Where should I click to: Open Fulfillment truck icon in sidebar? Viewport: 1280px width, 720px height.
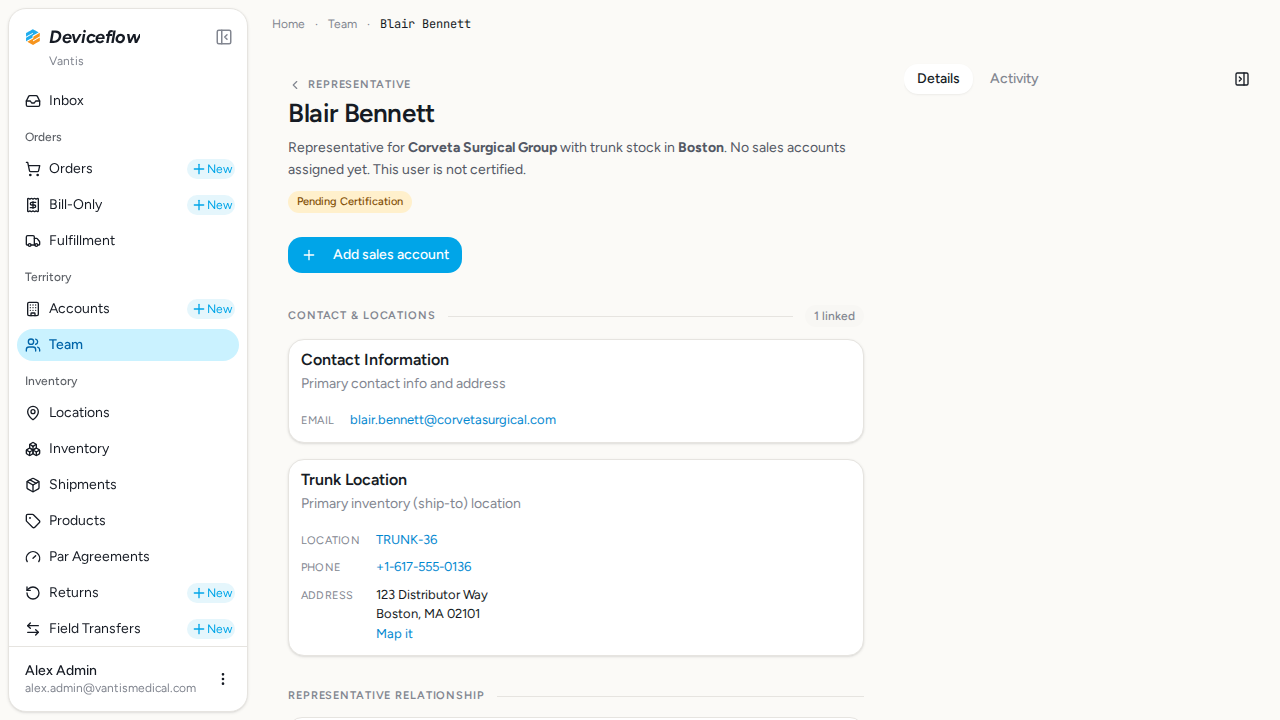[x=33, y=241]
